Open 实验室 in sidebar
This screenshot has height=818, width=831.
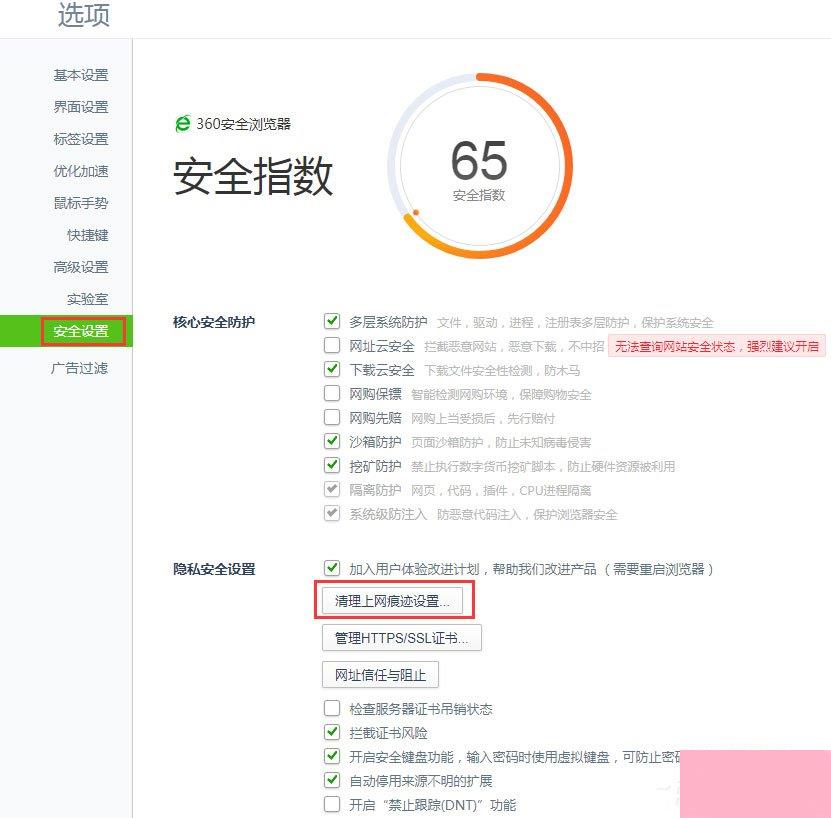87,299
